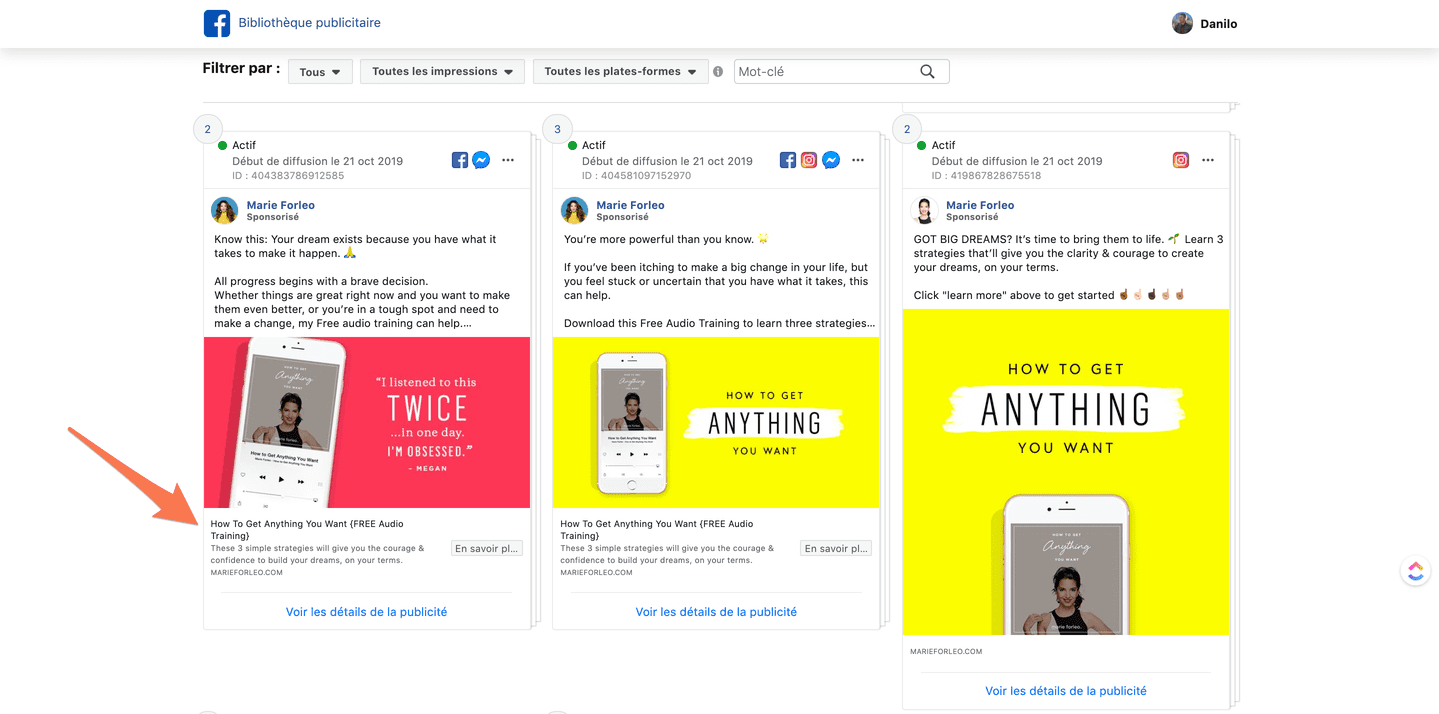
Task: Open the three-dot menu on the 'GOT BIG DREAMS' ad
Action: [1208, 160]
